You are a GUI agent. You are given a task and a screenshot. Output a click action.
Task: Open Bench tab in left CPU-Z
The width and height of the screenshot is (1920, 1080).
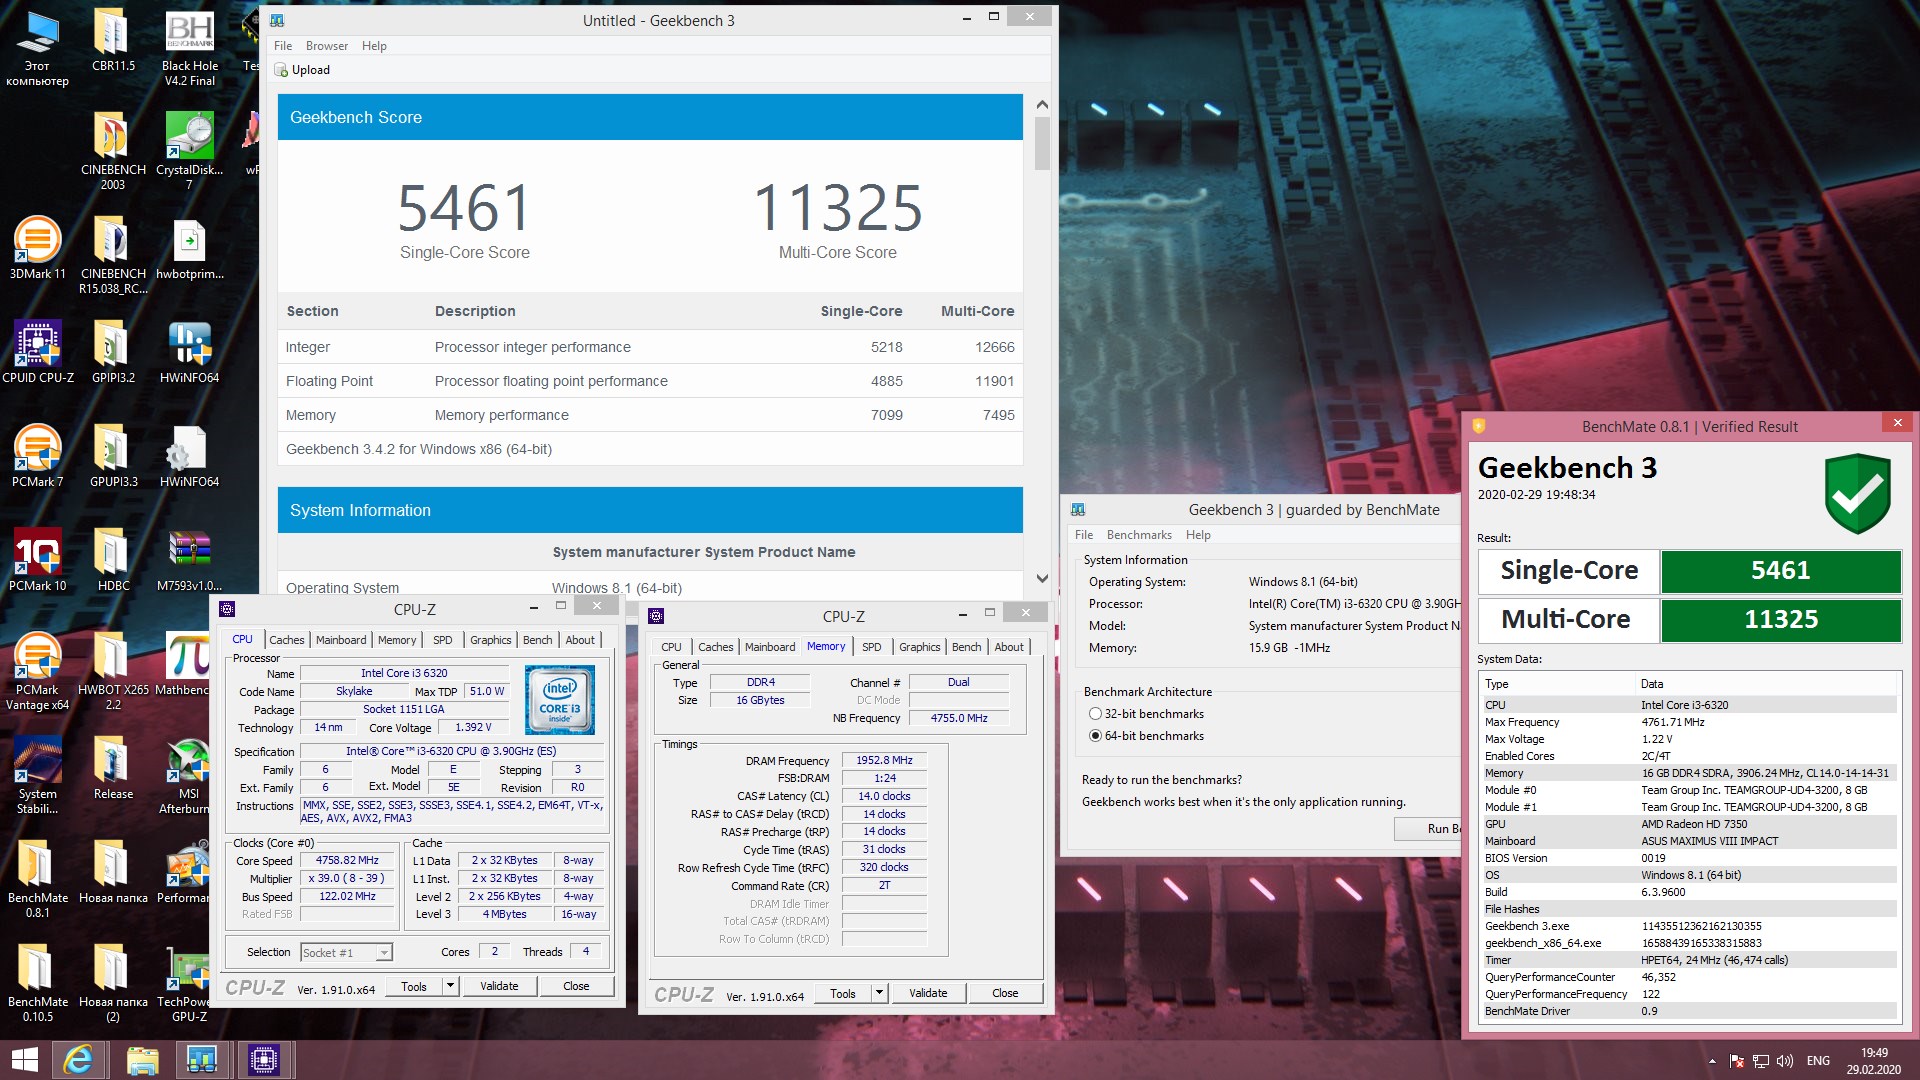(x=537, y=640)
